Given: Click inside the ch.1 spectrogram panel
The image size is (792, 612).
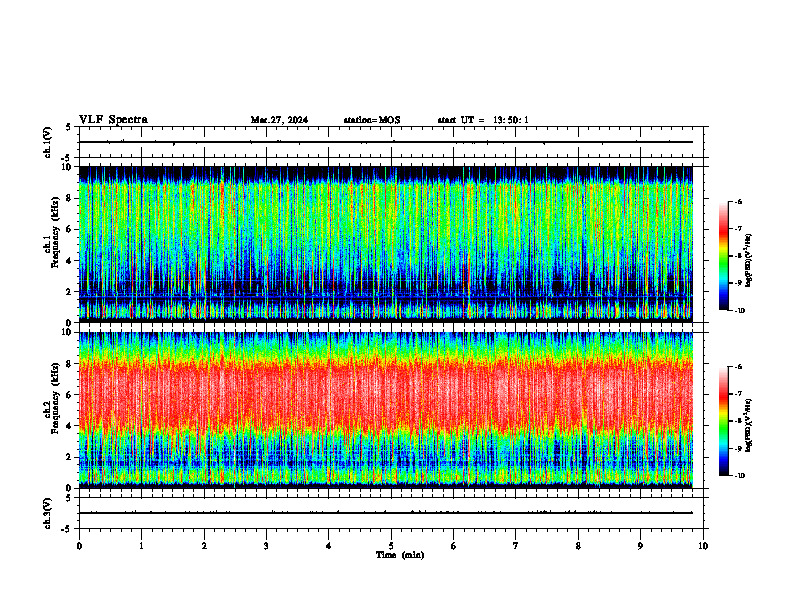Looking at the screenshot, I should [x=386, y=244].
